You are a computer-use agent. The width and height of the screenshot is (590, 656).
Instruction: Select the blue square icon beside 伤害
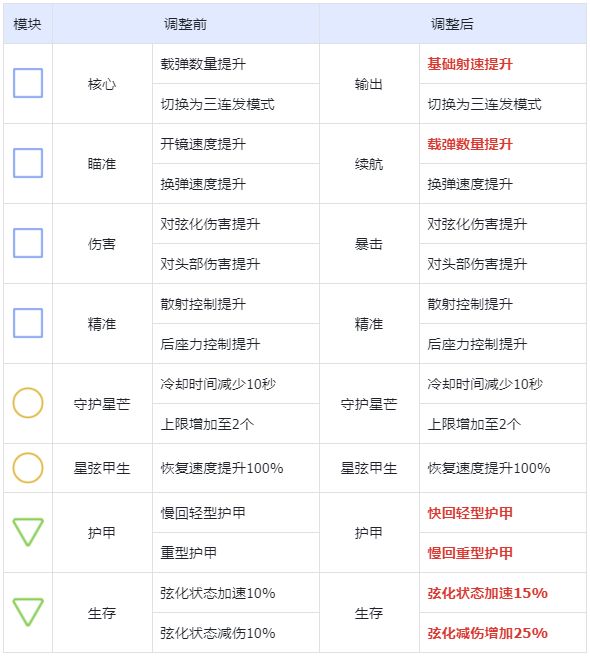pos(28,243)
